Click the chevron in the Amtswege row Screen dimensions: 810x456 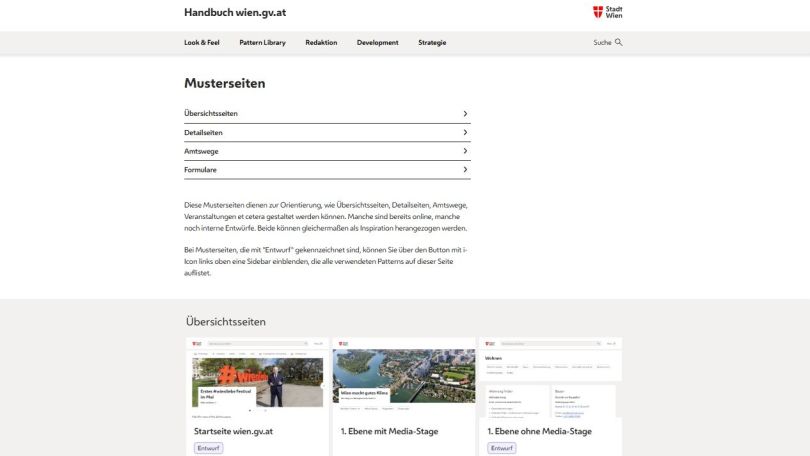tap(465, 151)
